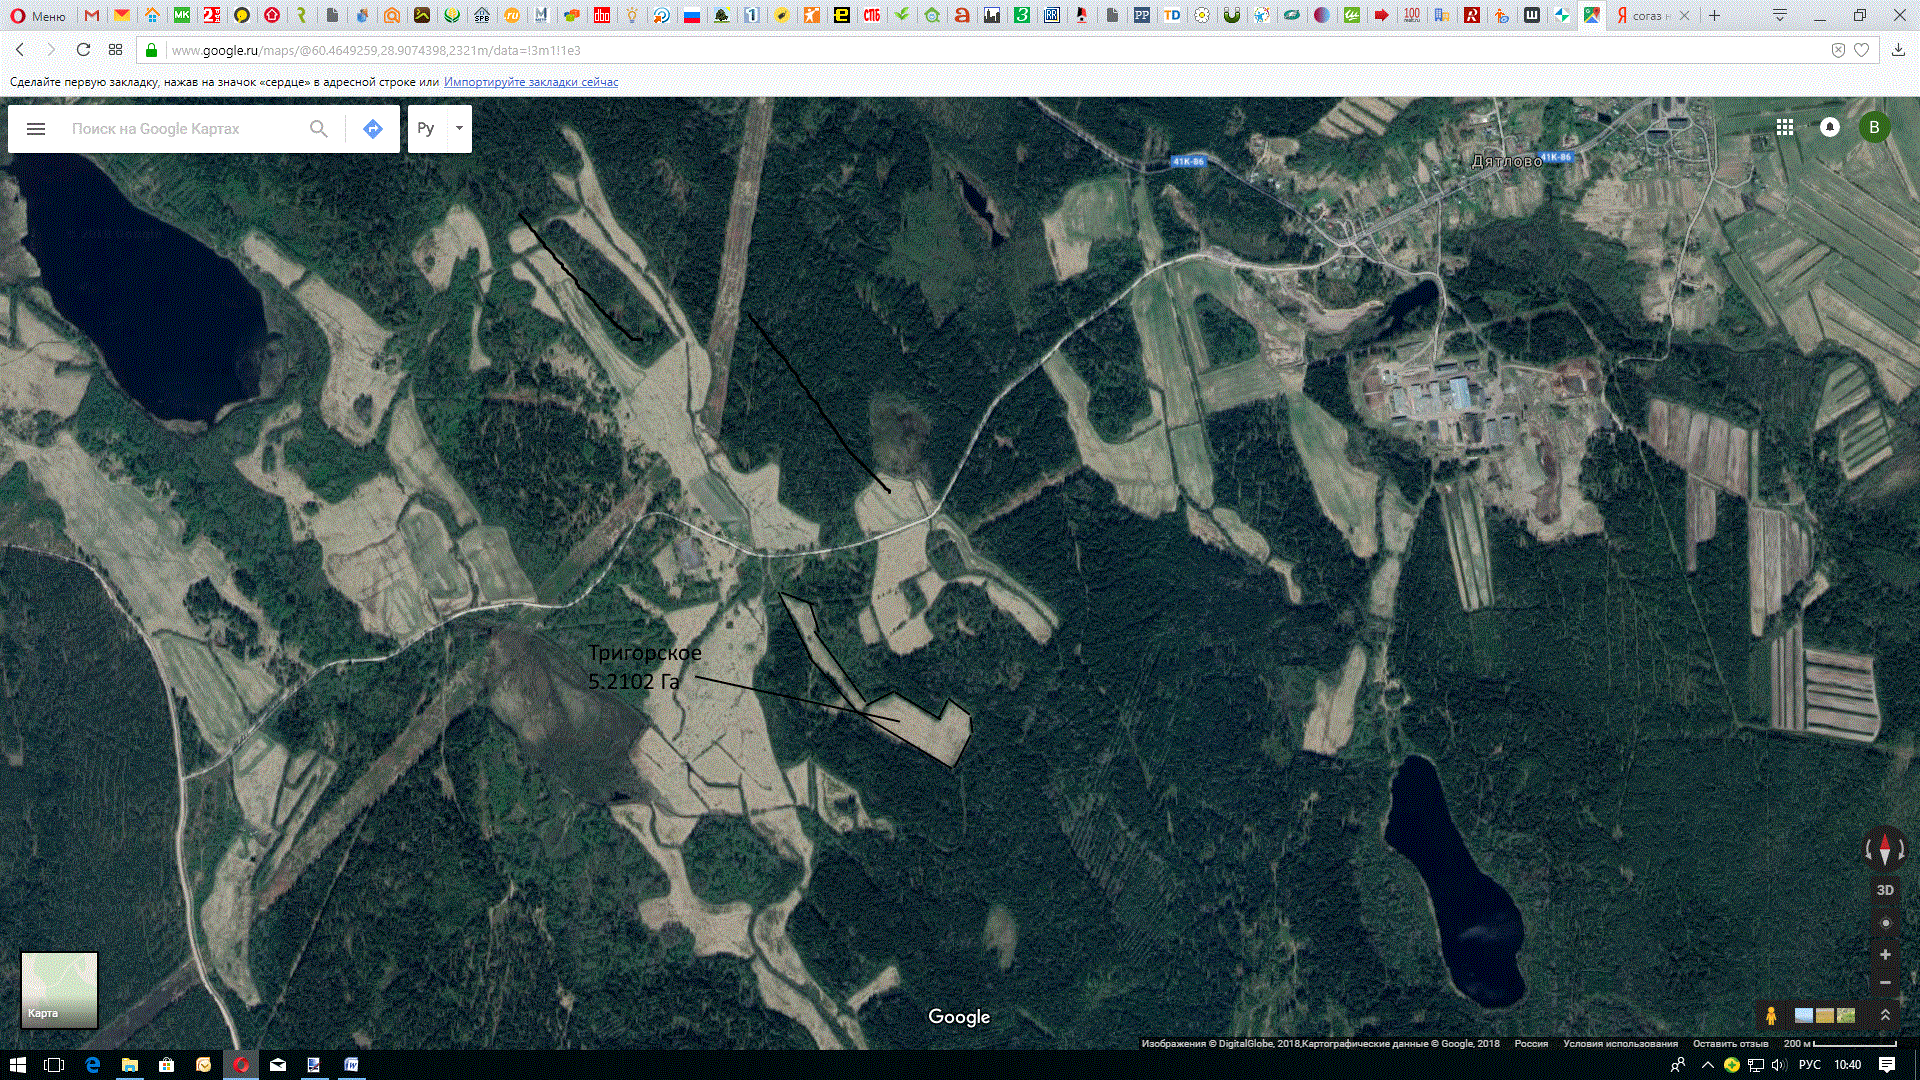Open Opera Speed Dial grid icon
The height and width of the screenshot is (1080, 1920).
tap(115, 50)
